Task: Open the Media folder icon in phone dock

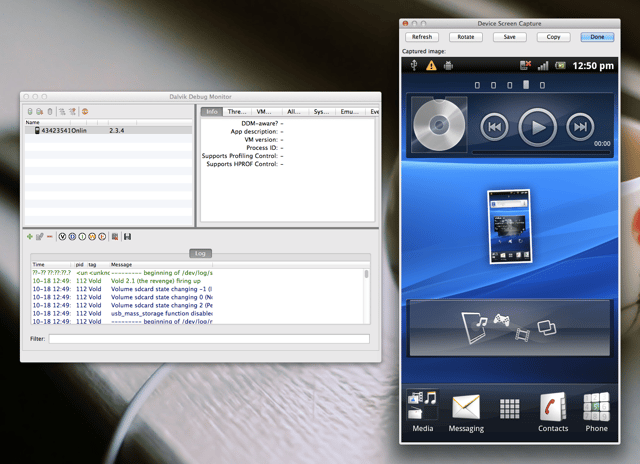Action: [x=422, y=411]
